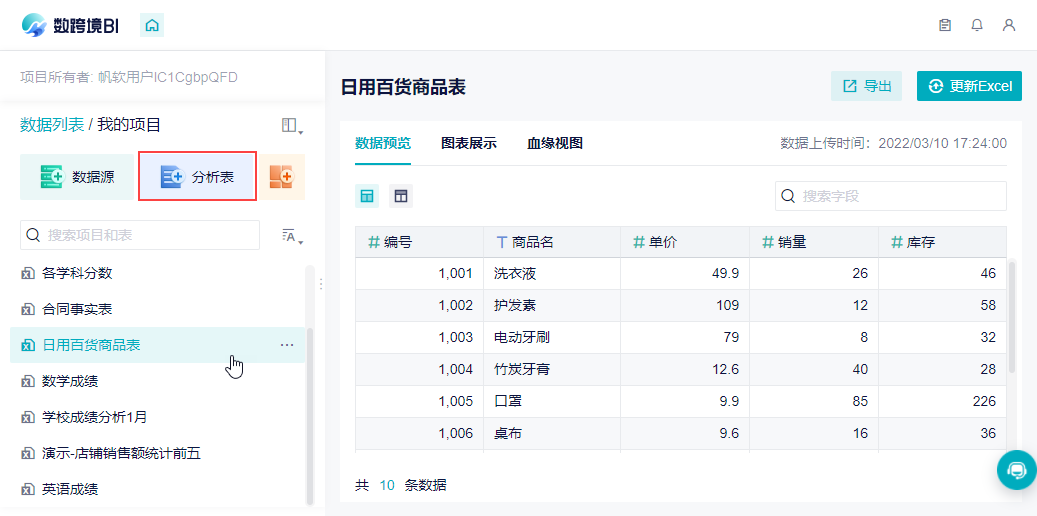Switch to the 血缘视图 tab
This screenshot has height=516, width=1037.
pyautogui.click(x=555, y=143)
